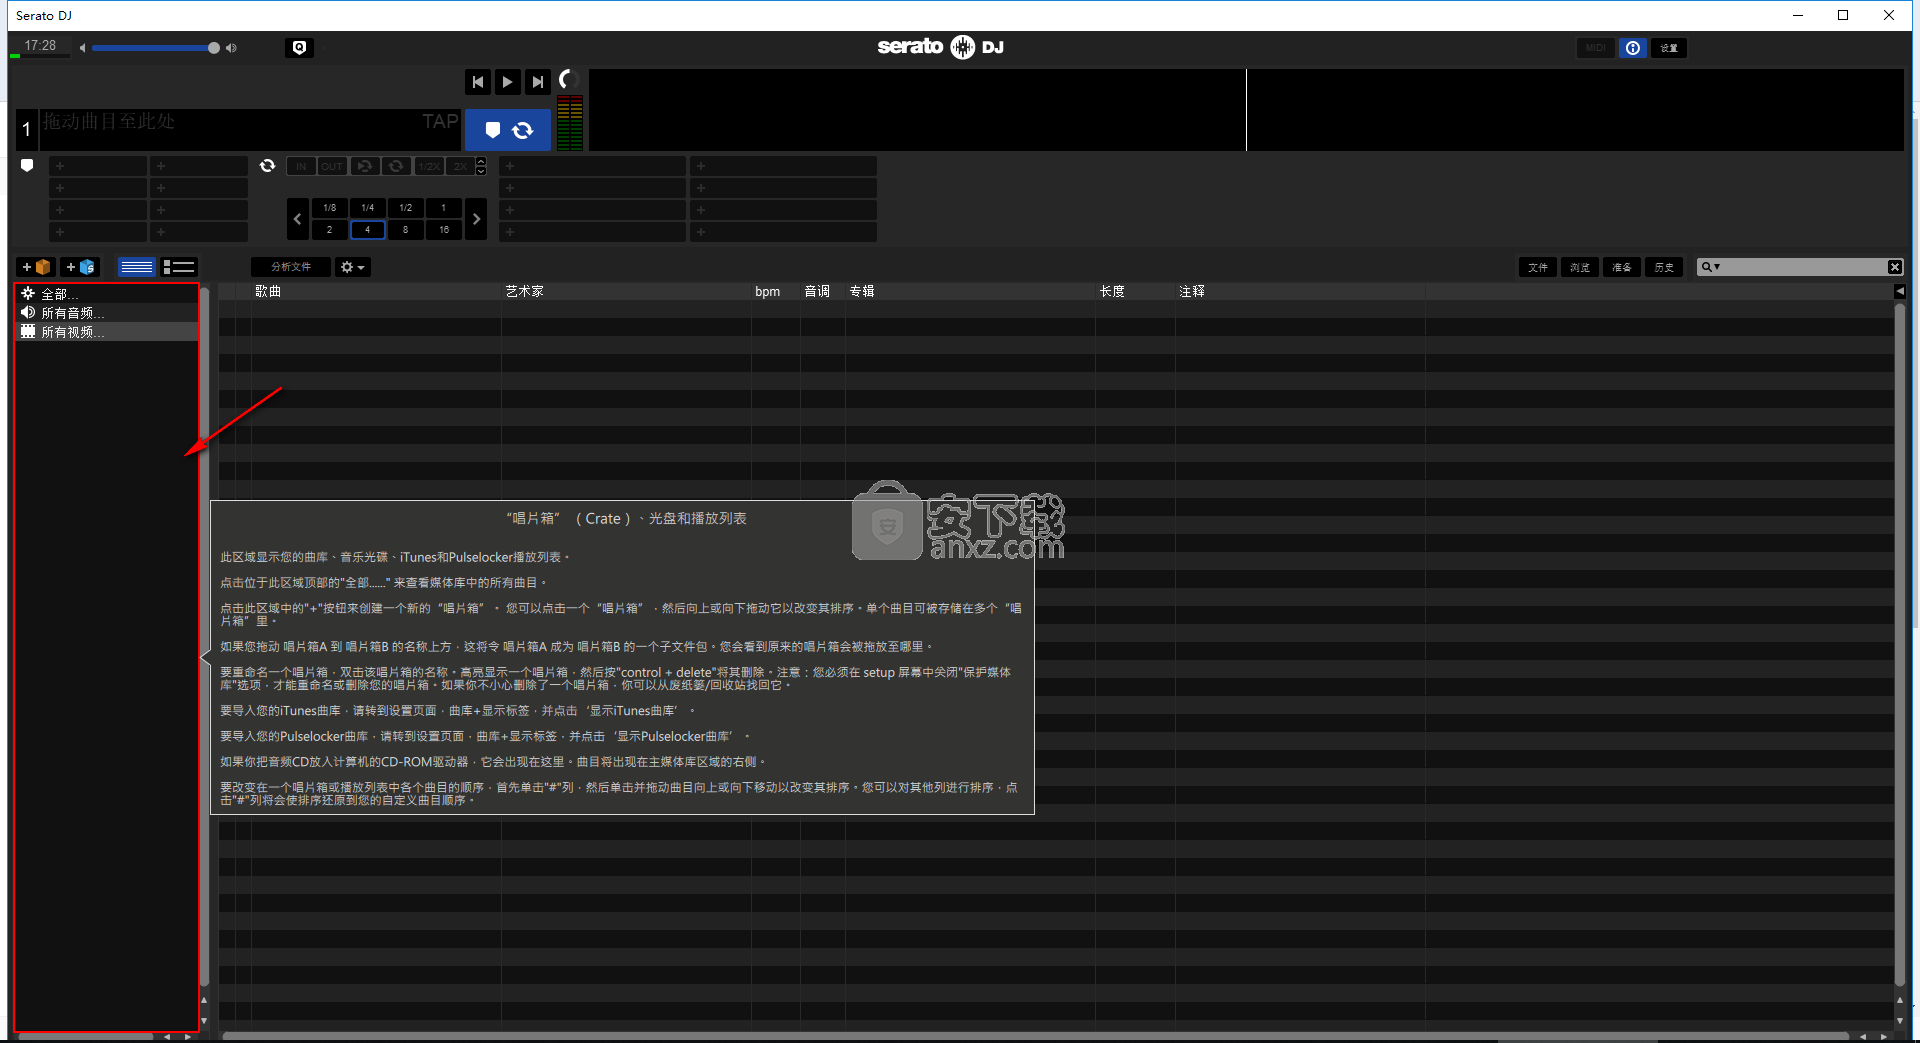This screenshot has width=1920, height=1043.
Task: Sort by 音调 key column
Action: point(822,291)
